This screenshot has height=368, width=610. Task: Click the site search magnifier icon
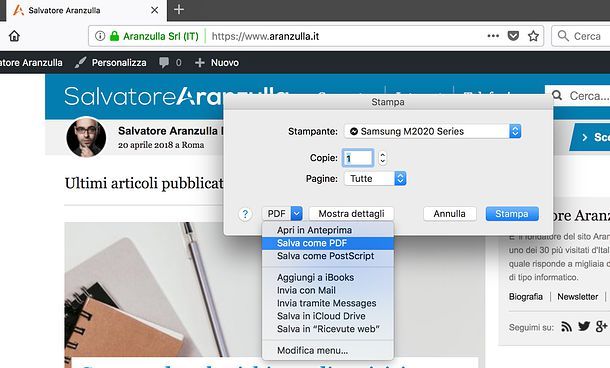[557, 95]
